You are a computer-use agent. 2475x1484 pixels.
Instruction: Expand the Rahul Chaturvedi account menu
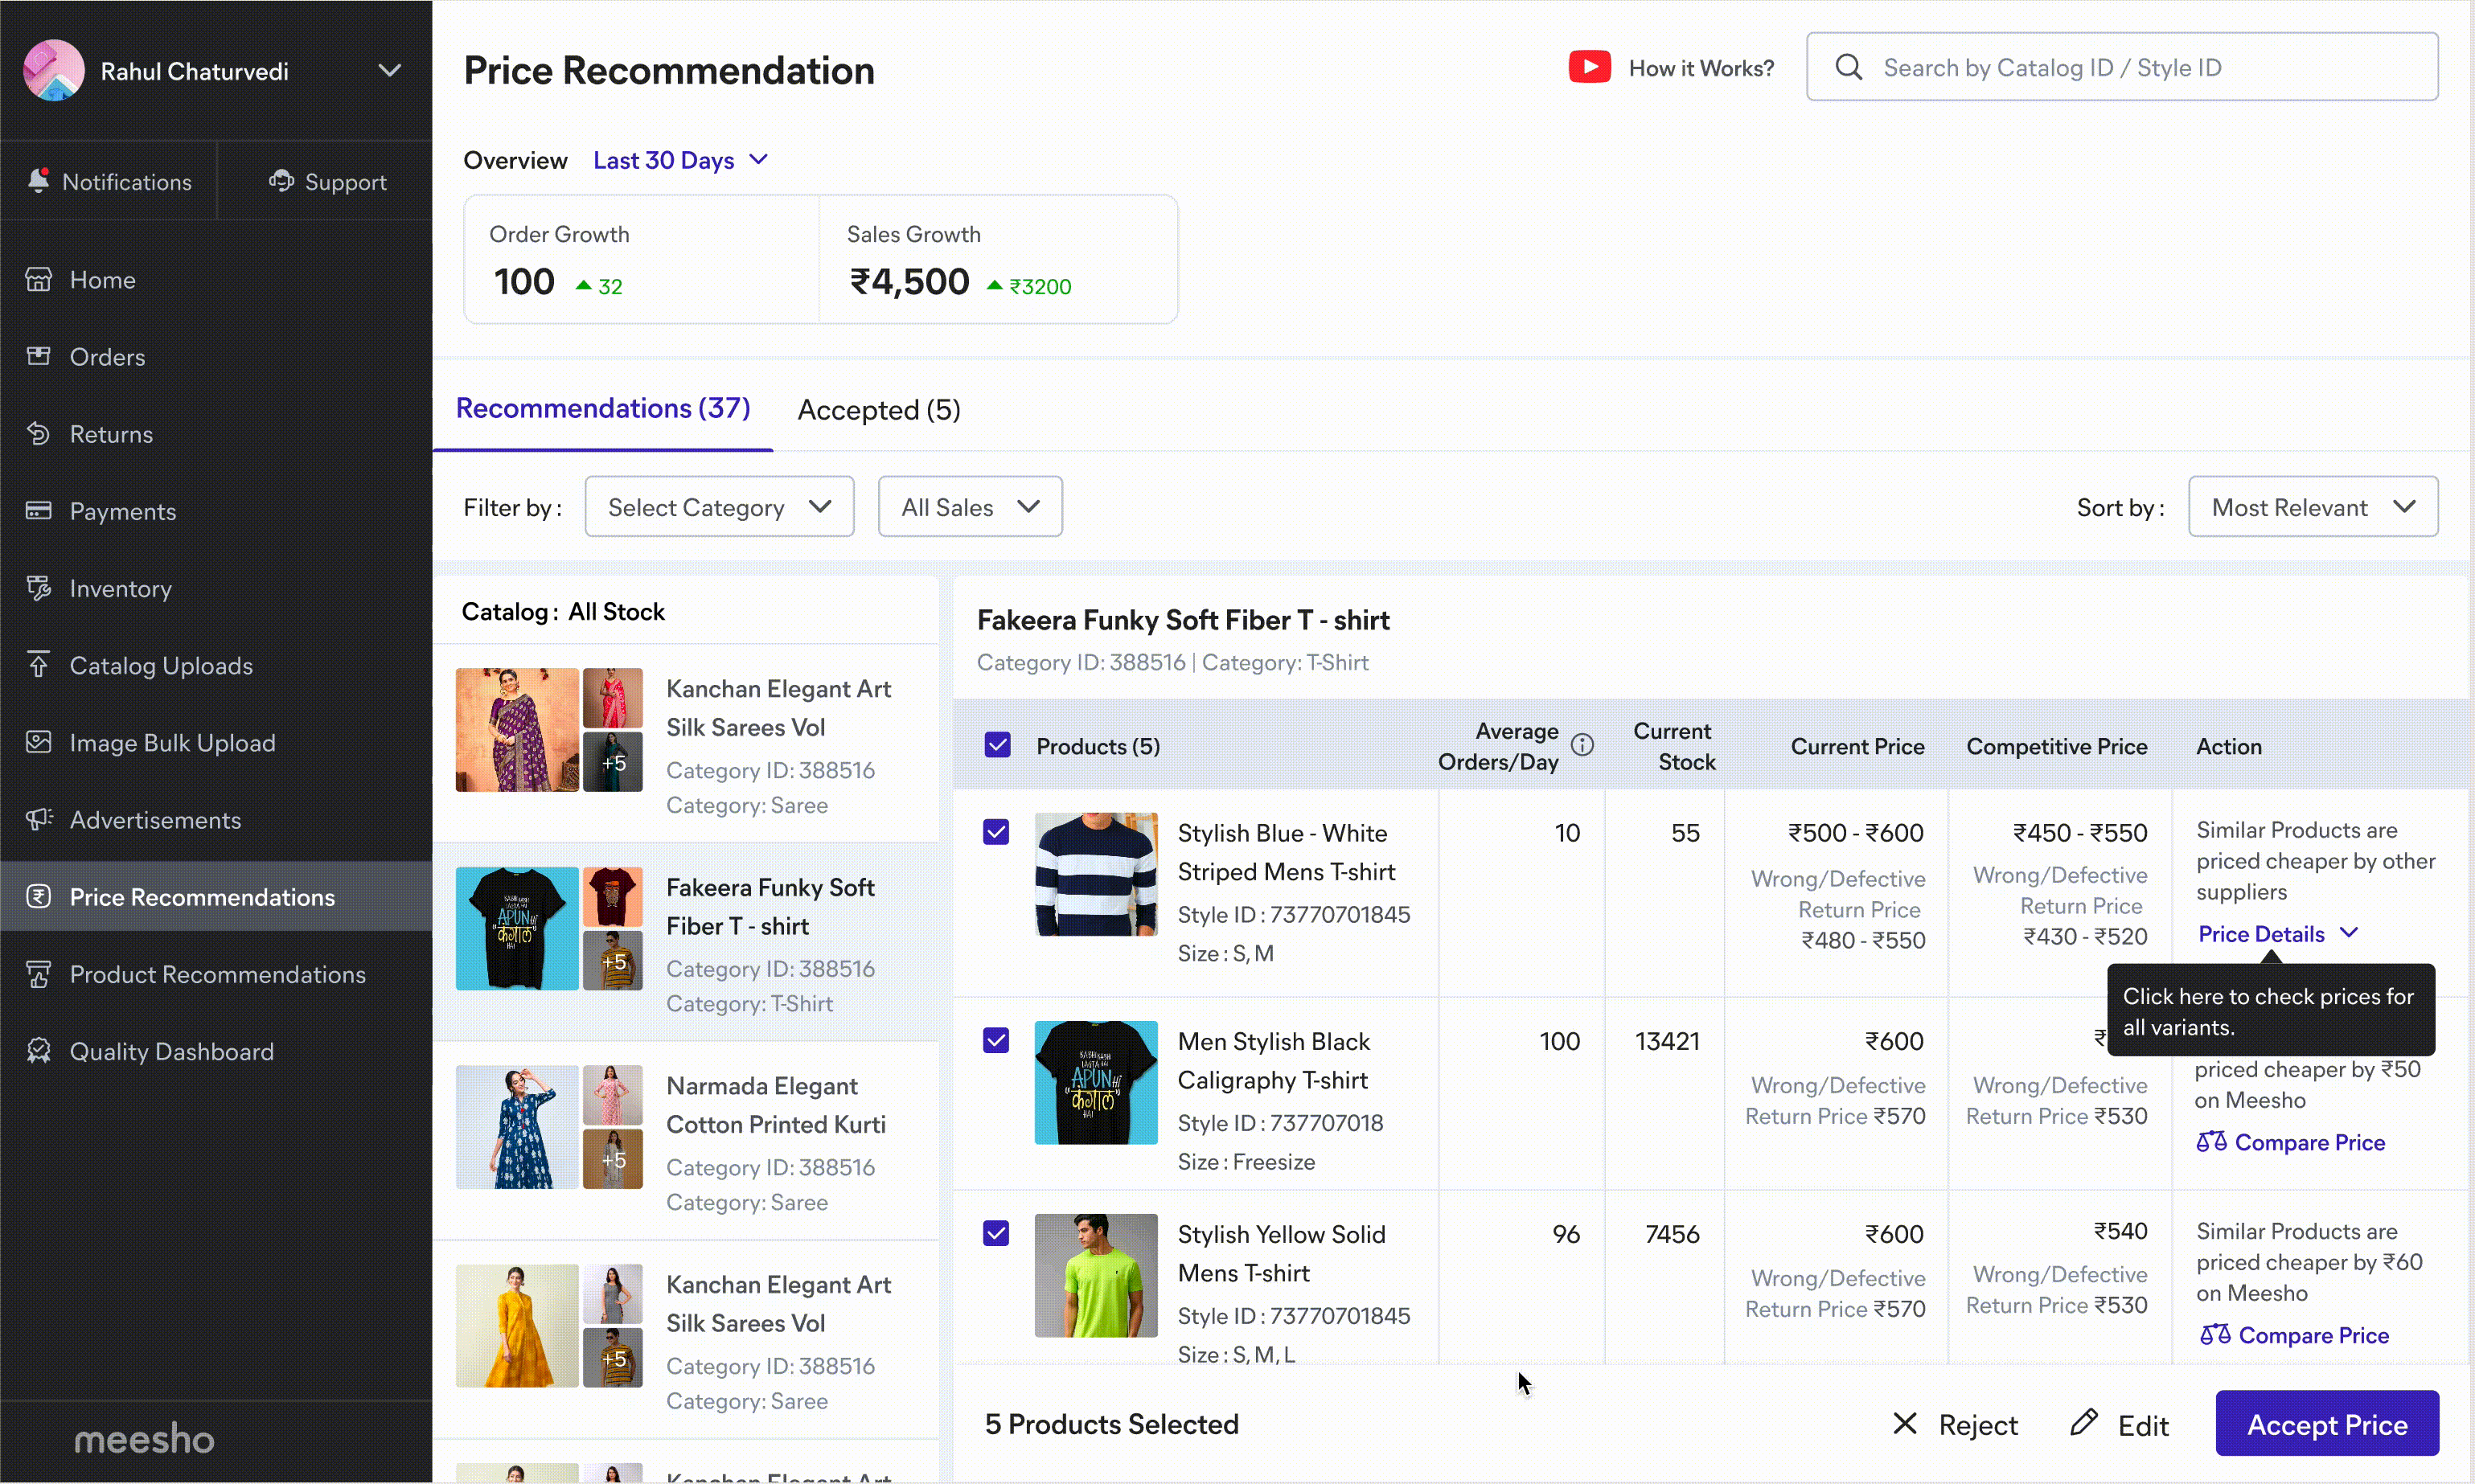click(390, 71)
